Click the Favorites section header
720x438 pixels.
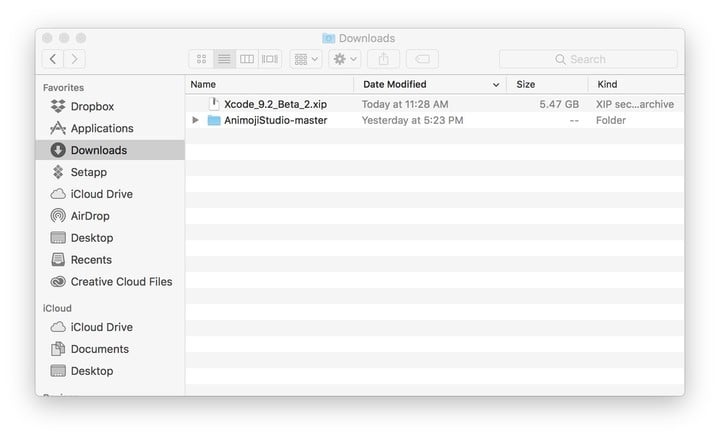pyautogui.click(x=63, y=88)
